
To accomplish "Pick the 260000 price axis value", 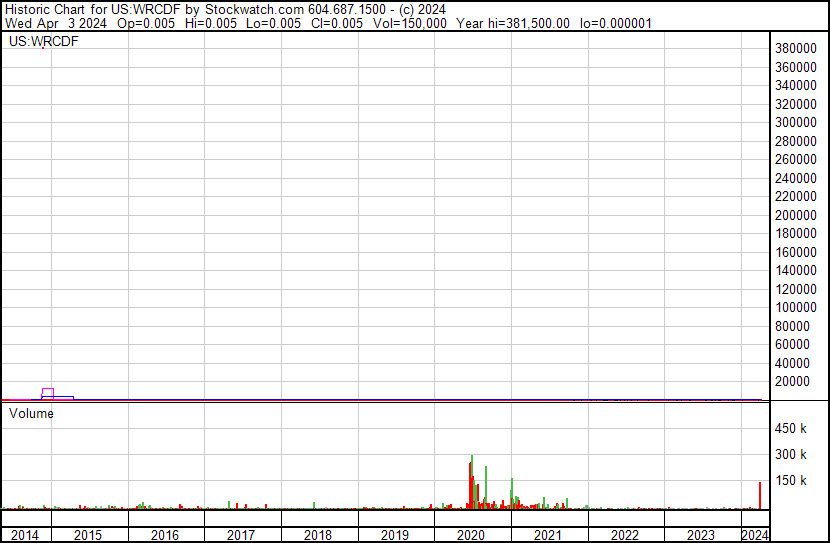I will (796, 159).
